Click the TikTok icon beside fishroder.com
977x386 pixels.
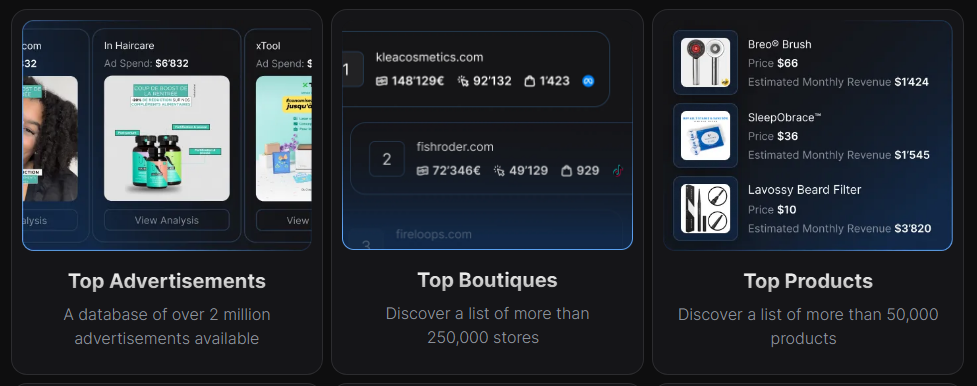(x=617, y=171)
